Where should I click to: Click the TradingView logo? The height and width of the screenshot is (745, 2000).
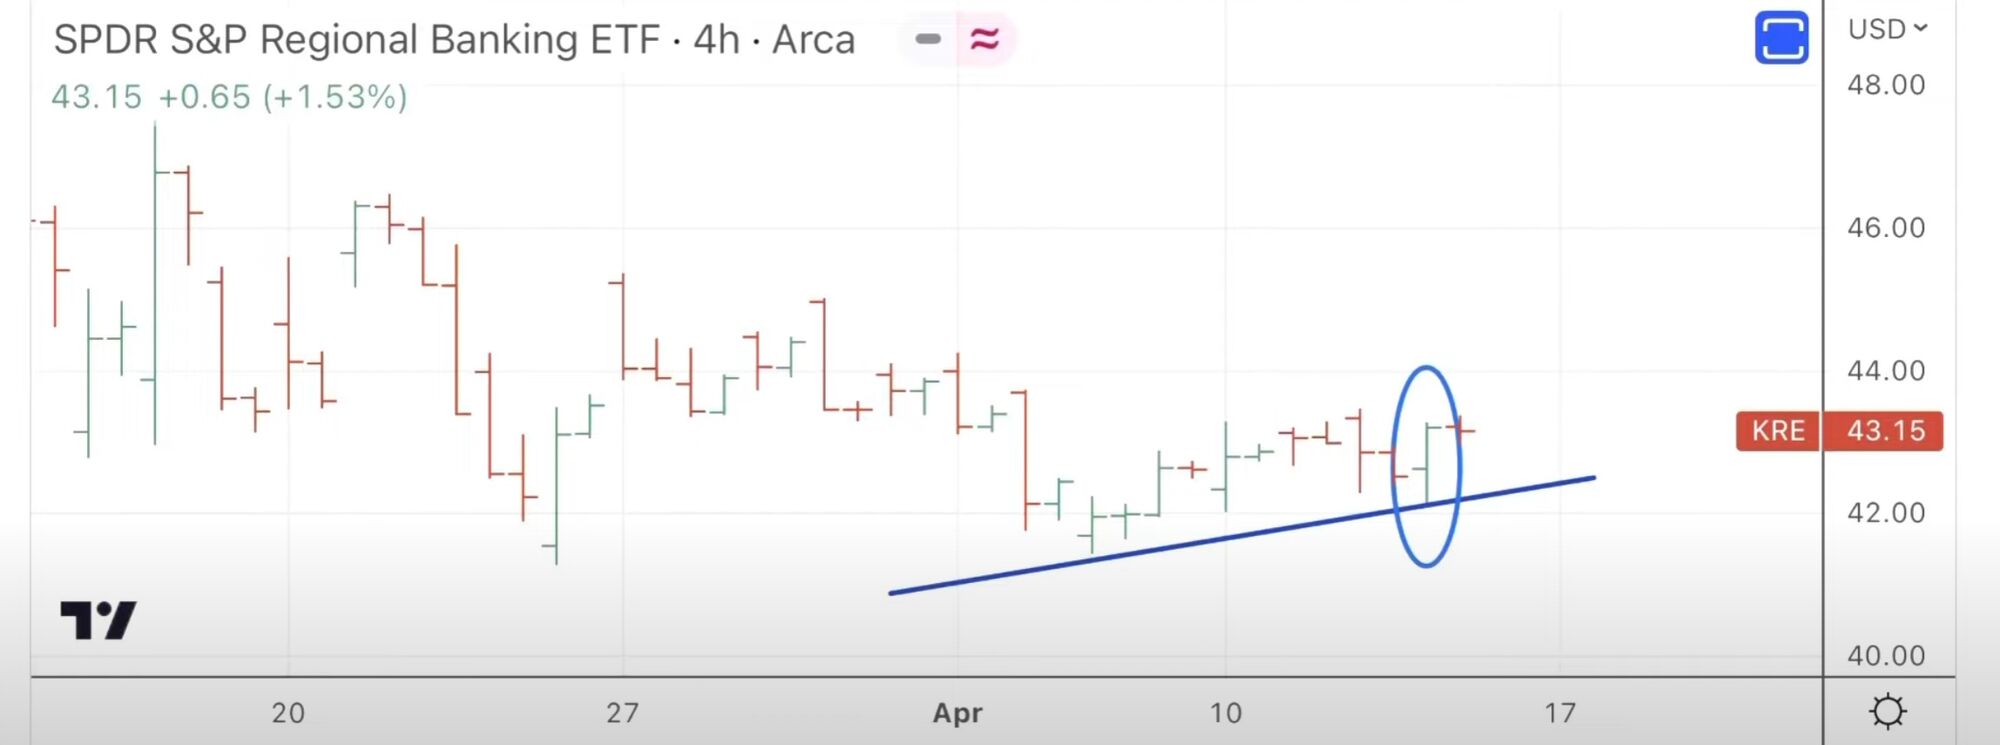pos(98,620)
